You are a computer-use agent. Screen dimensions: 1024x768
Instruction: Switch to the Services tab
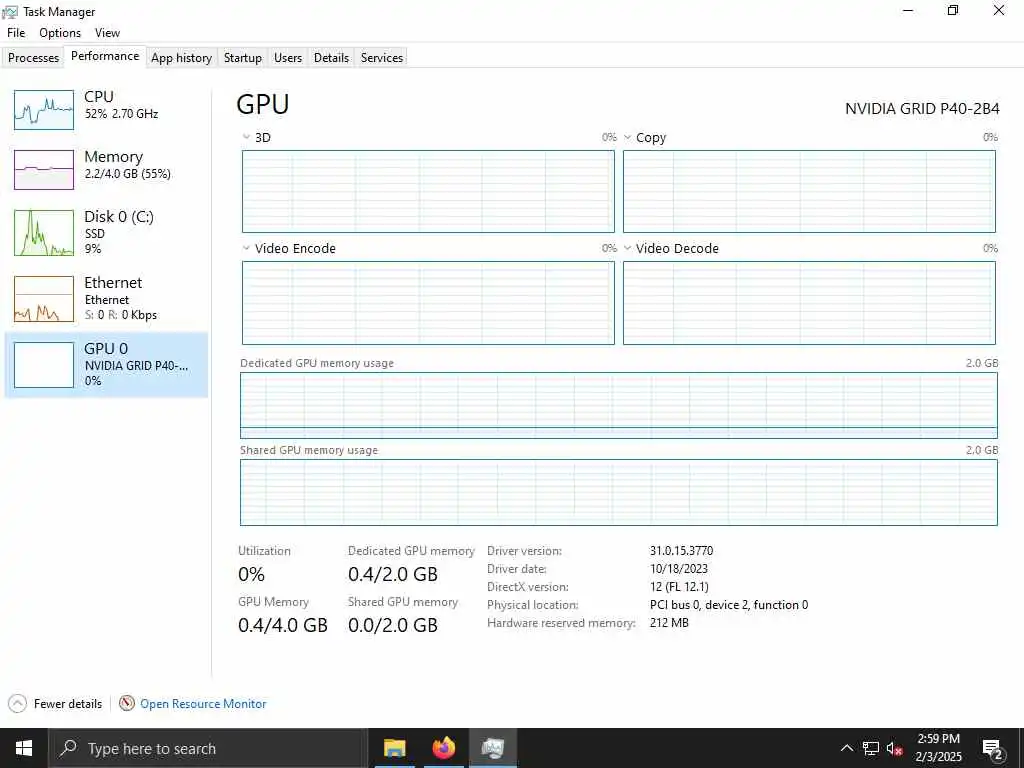[382, 57]
